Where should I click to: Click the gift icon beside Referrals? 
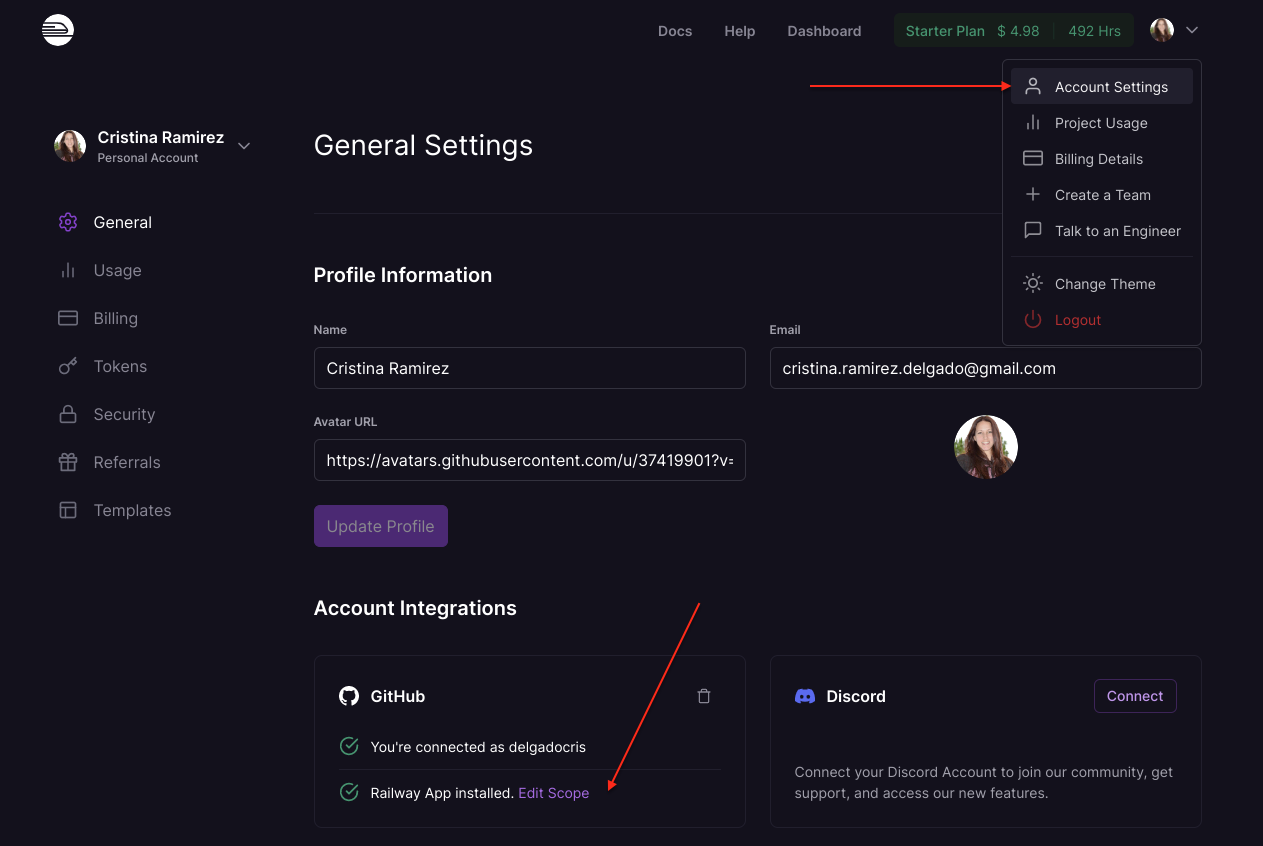pos(68,462)
